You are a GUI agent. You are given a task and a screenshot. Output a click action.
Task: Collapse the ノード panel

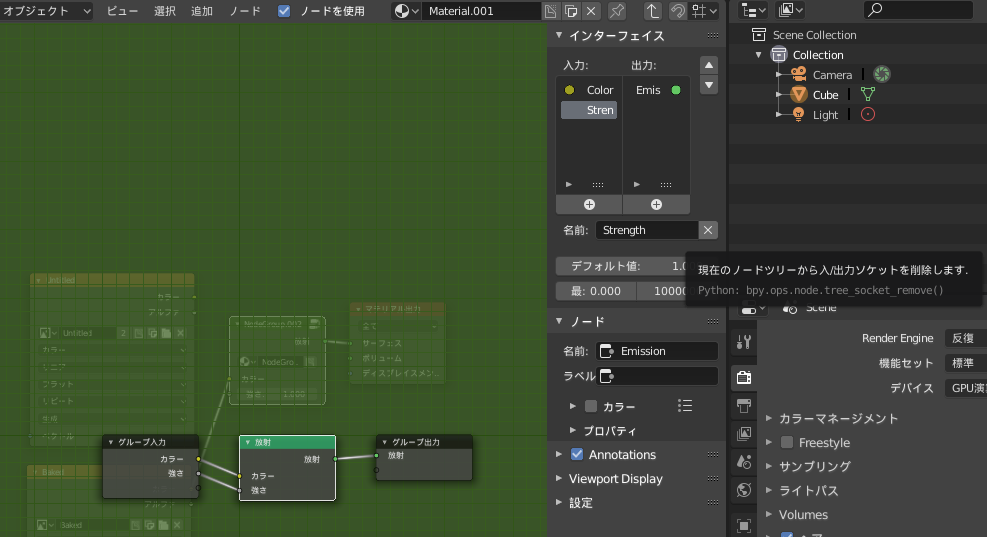click(559, 322)
